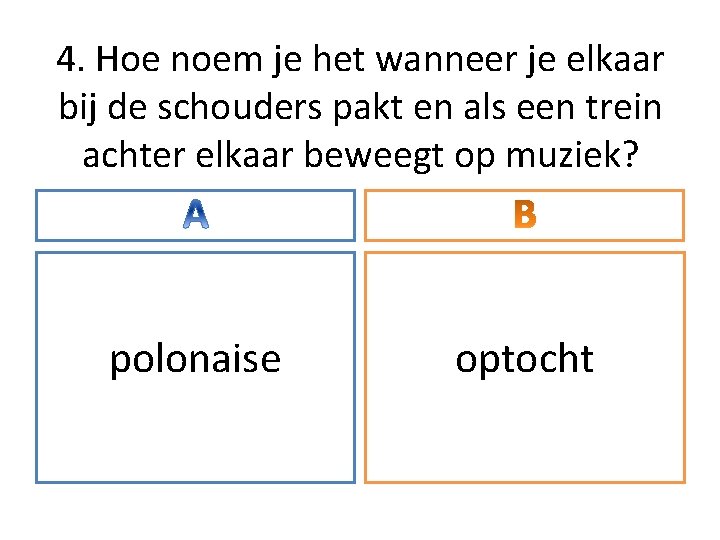Click the word "schouders" in the question
This screenshot has height=540, width=720.
pos(240,108)
